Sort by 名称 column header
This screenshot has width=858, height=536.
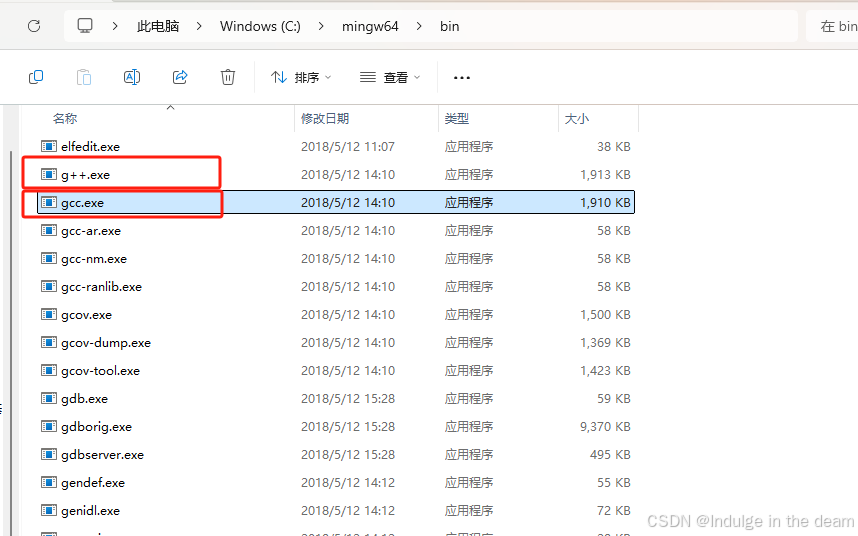[x=65, y=118]
